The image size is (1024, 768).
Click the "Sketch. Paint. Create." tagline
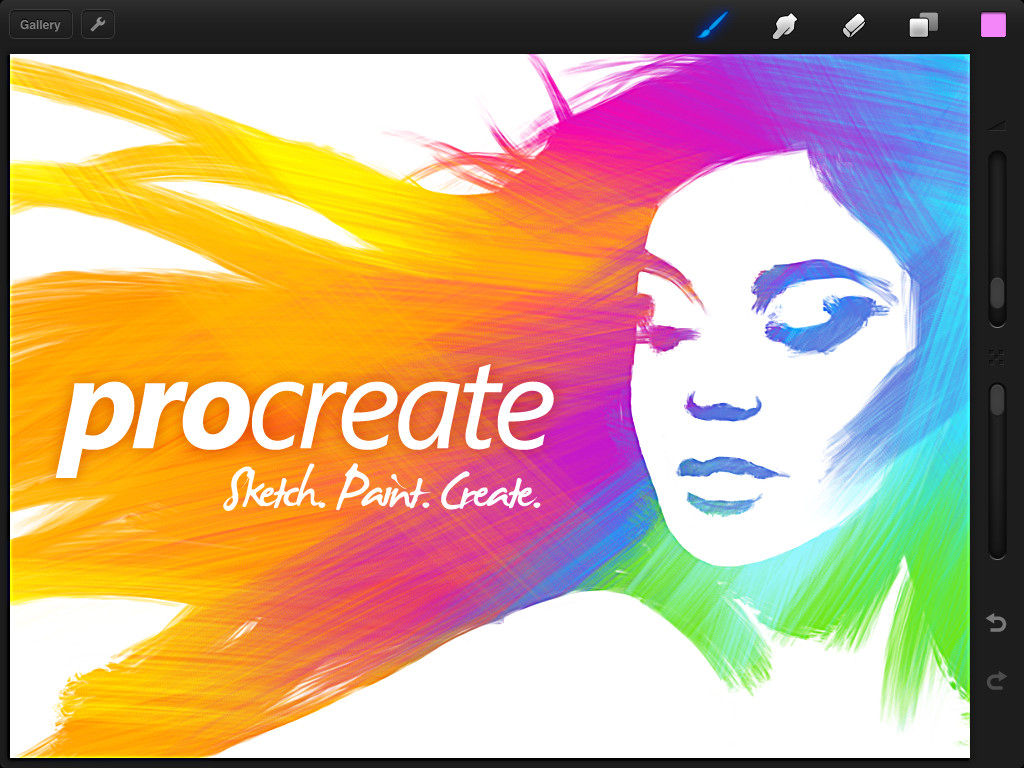coord(382,489)
